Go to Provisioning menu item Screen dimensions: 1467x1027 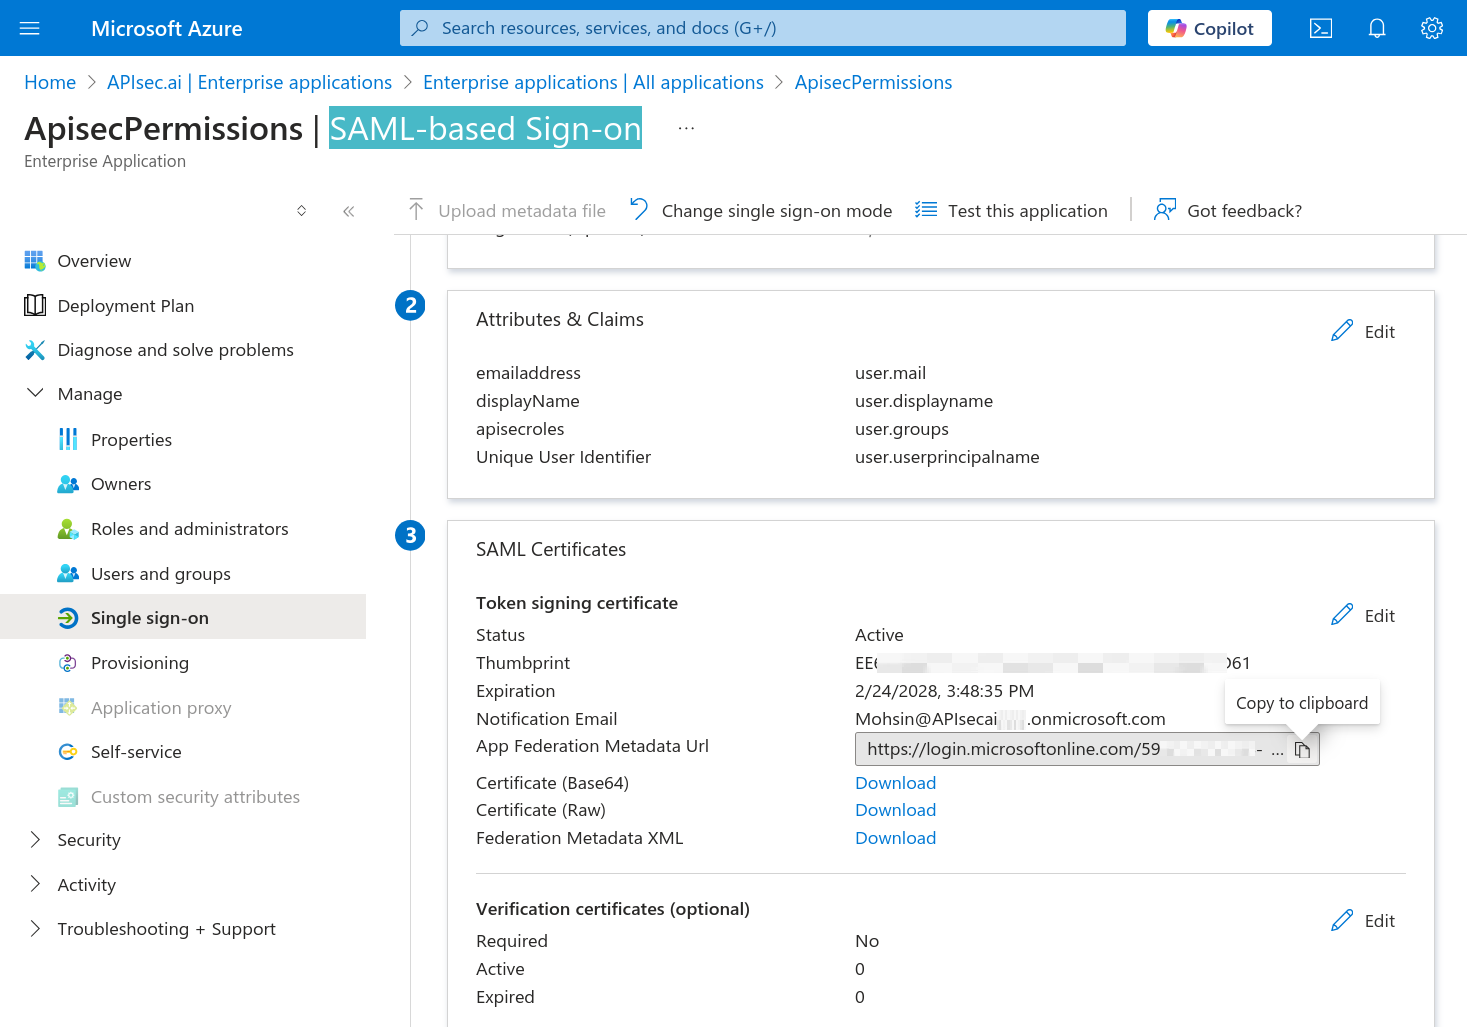click(x=139, y=663)
